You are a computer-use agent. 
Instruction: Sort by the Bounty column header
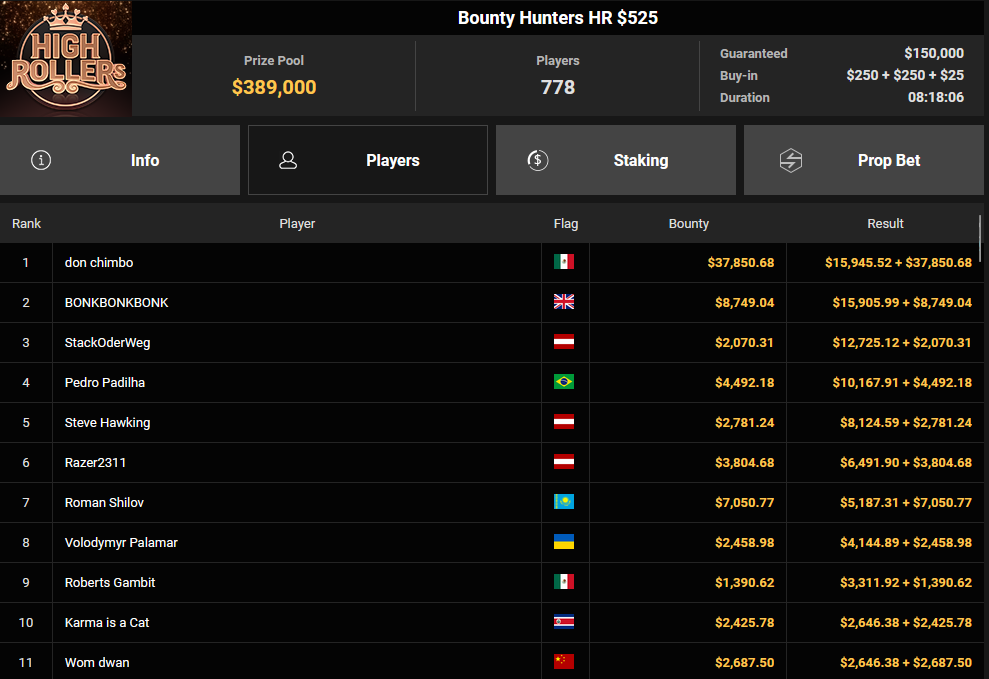(x=689, y=224)
